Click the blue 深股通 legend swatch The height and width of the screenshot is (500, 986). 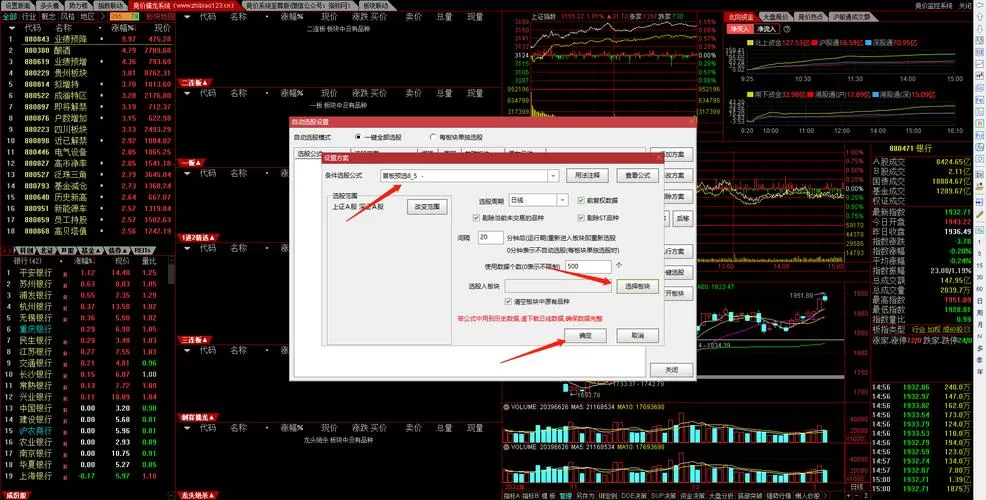[x=868, y=43]
